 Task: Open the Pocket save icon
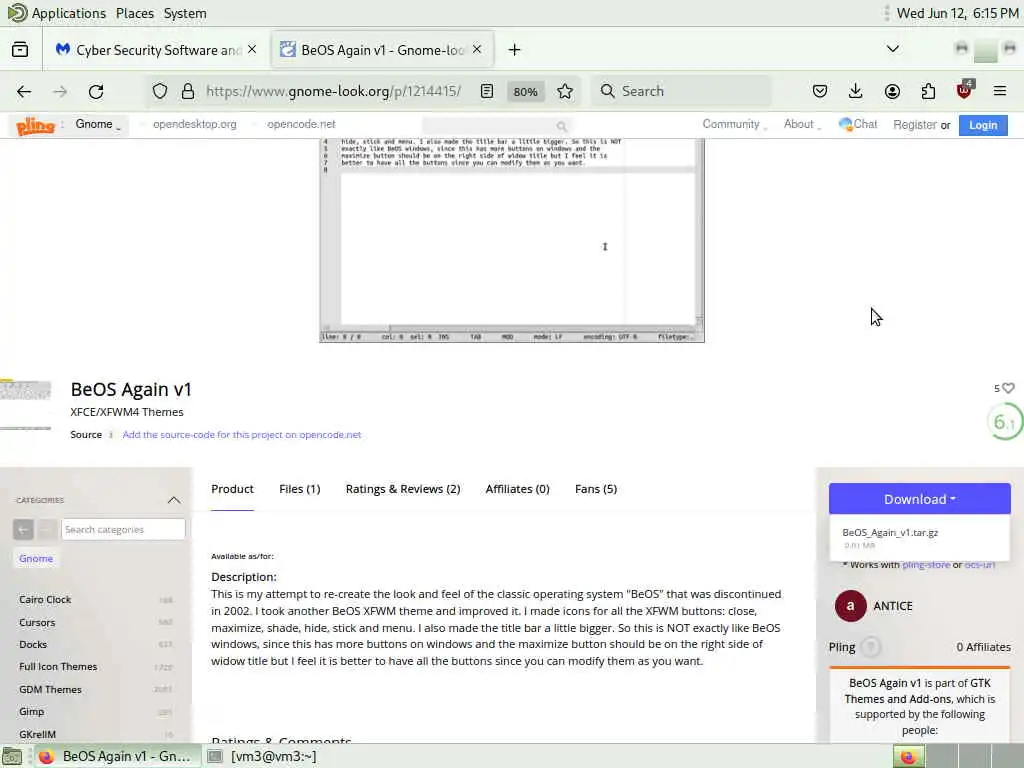pyautogui.click(x=820, y=91)
